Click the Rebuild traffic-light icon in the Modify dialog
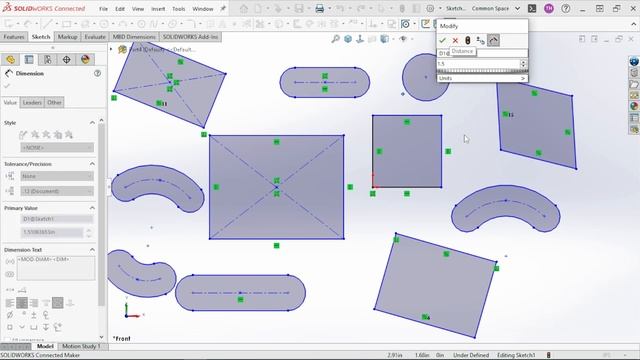The width and height of the screenshot is (640, 360). [x=468, y=40]
